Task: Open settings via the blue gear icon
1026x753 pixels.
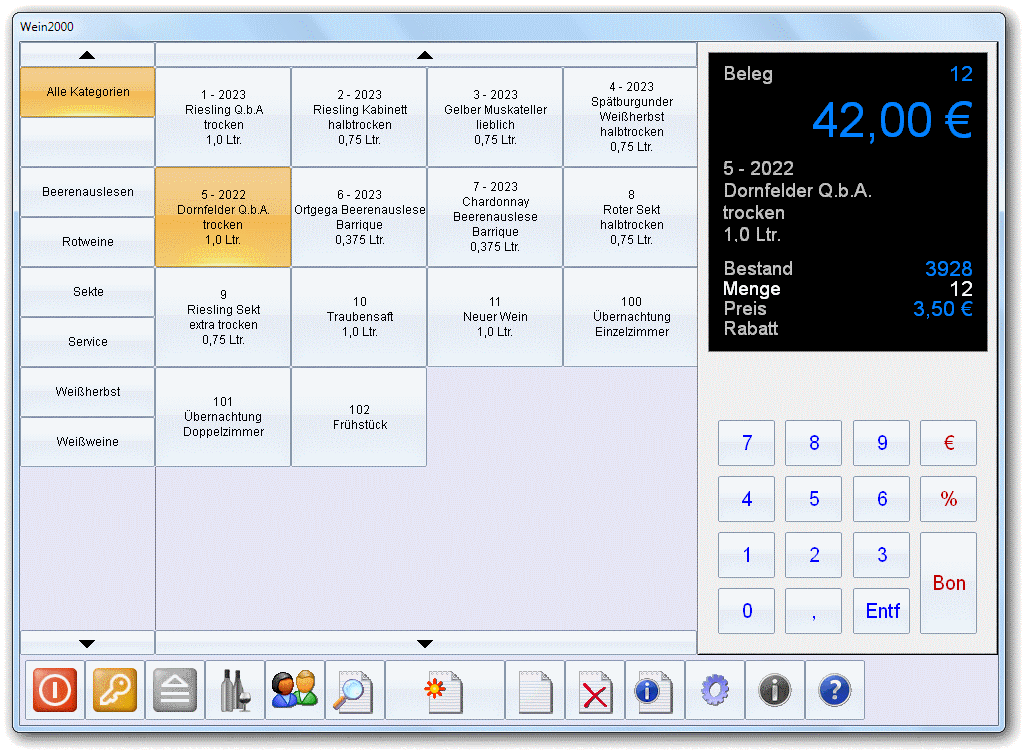Action: 715,690
